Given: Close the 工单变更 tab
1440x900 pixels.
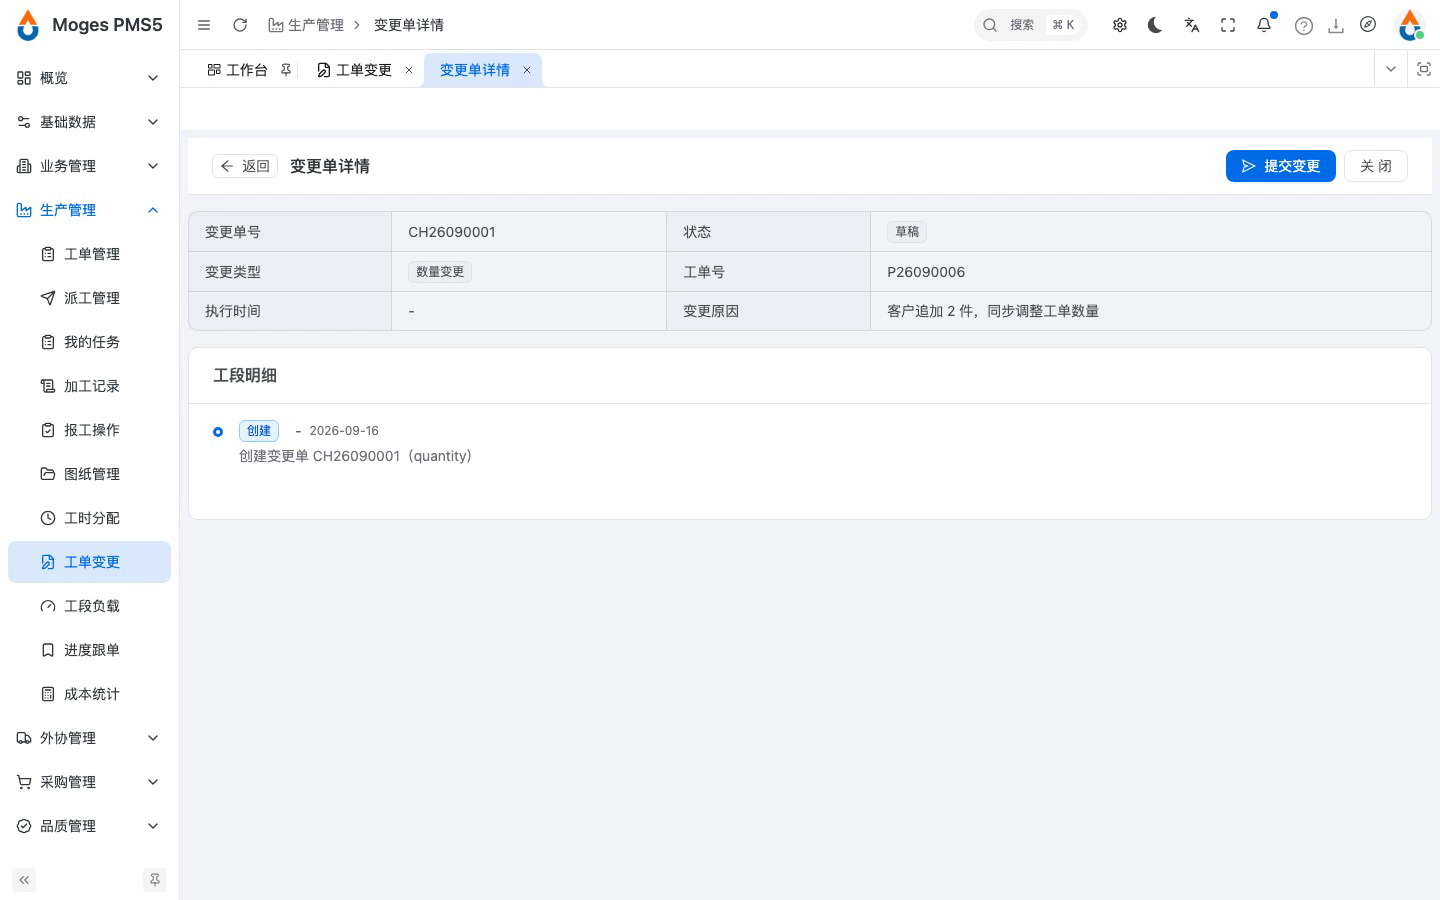Looking at the screenshot, I should [409, 70].
